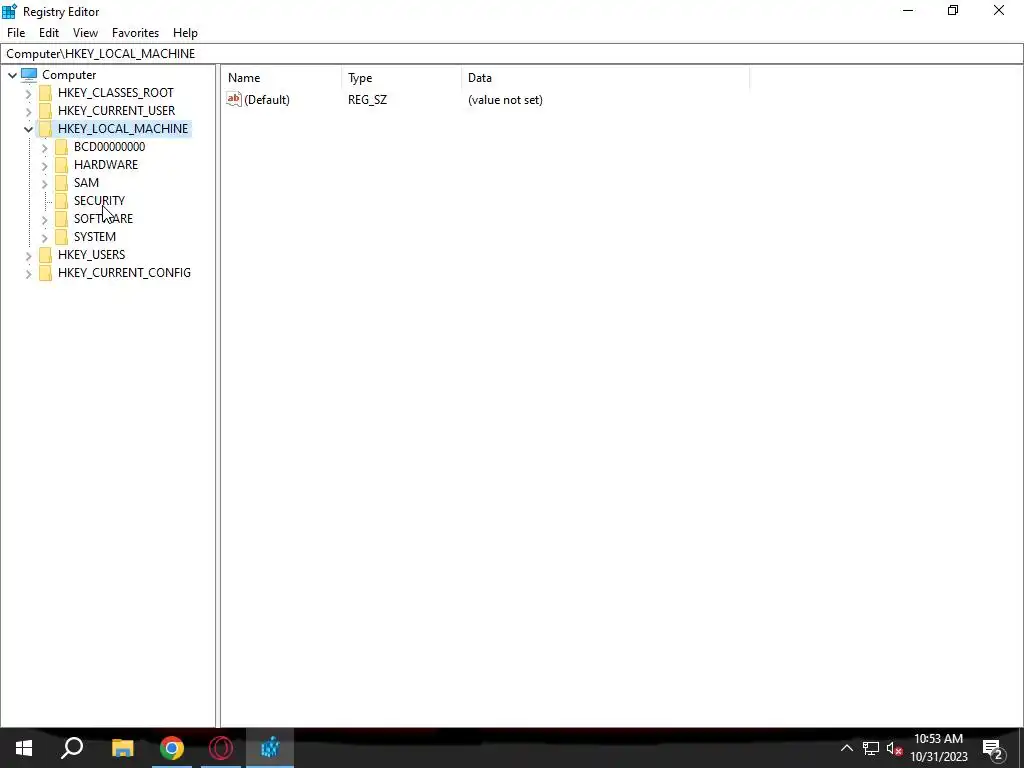Expand HKEY_CLASSES_ROOT tree node
The height and width of the screenshot is (768, 1024).
[x=28, y=93]
